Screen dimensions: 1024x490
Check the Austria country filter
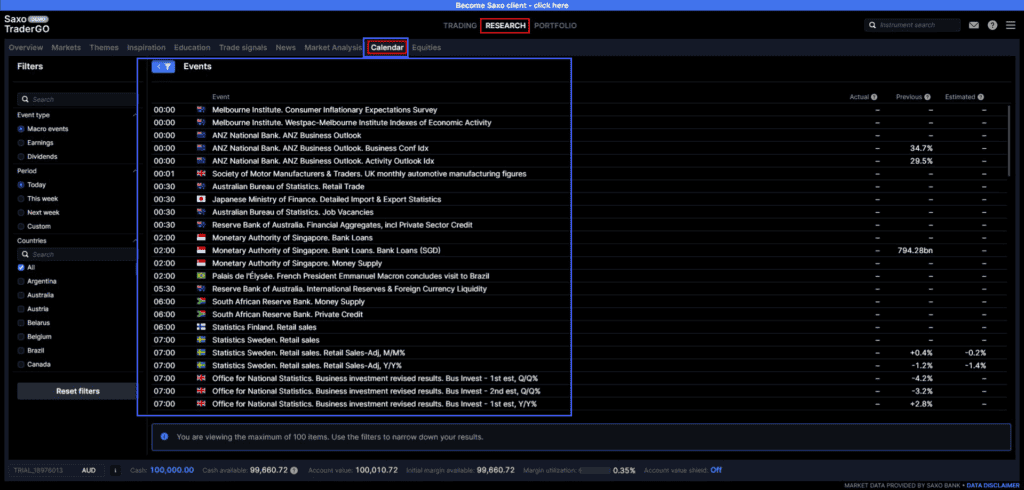pyautogui.click(x=22, y=309)
